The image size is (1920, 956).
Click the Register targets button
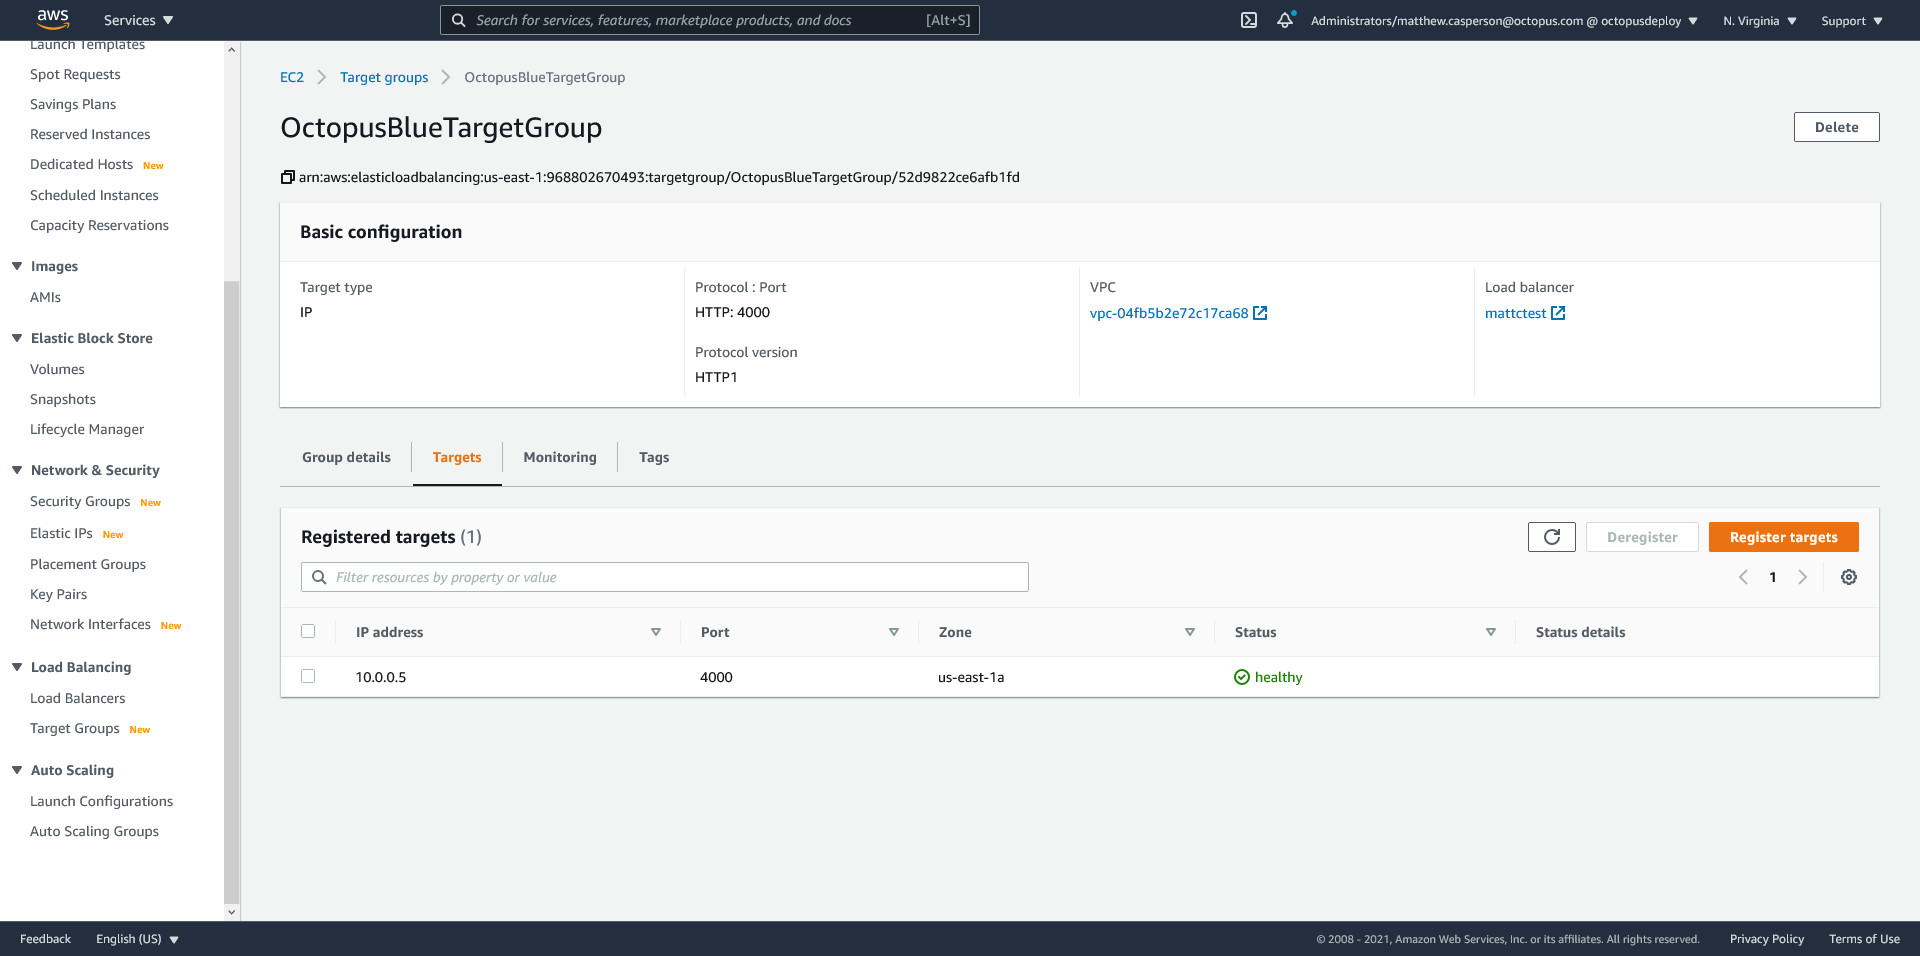[1783, 537]
